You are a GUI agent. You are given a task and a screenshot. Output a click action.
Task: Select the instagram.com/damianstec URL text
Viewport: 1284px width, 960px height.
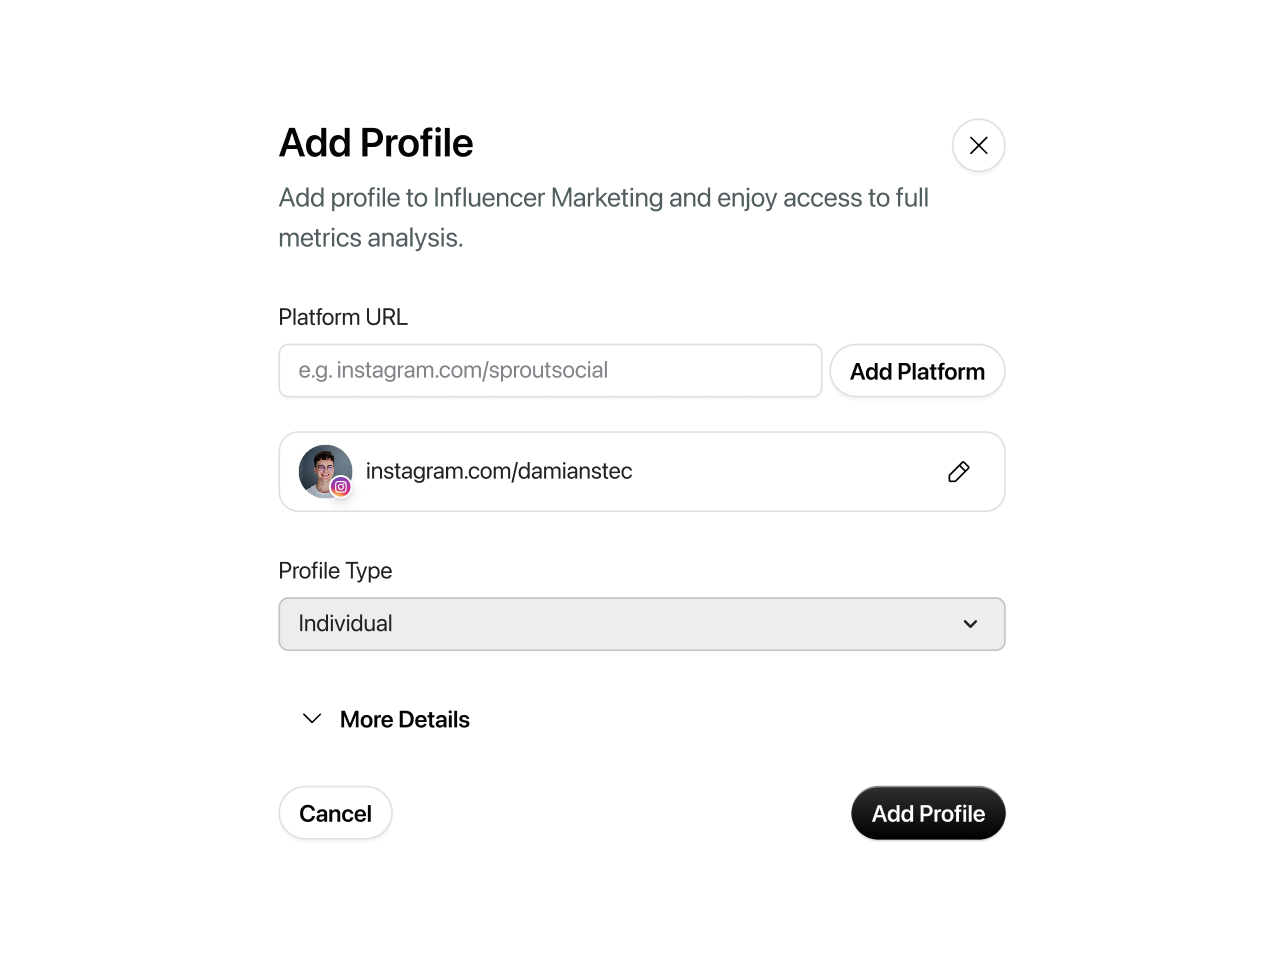click(499, 471)
